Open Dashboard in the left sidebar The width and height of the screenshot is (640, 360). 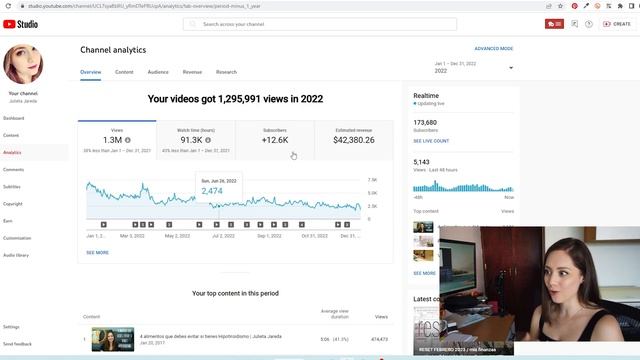click(x=14, y=118)
